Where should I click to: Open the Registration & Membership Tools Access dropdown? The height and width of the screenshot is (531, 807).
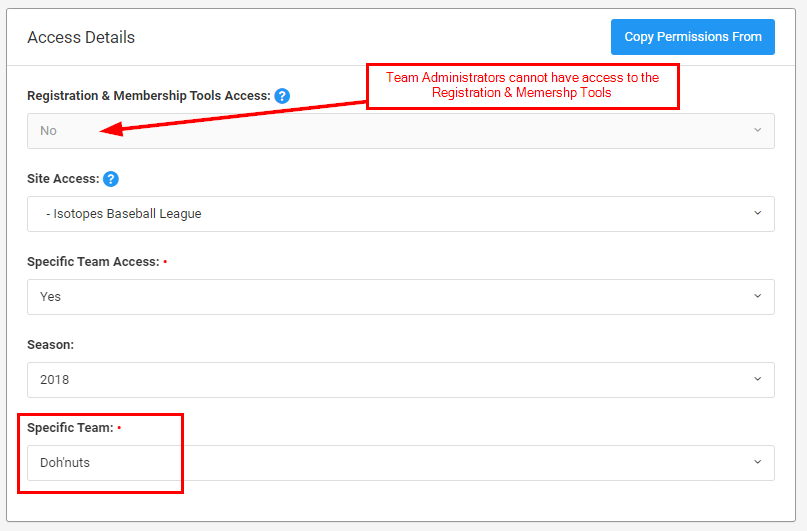400,131
